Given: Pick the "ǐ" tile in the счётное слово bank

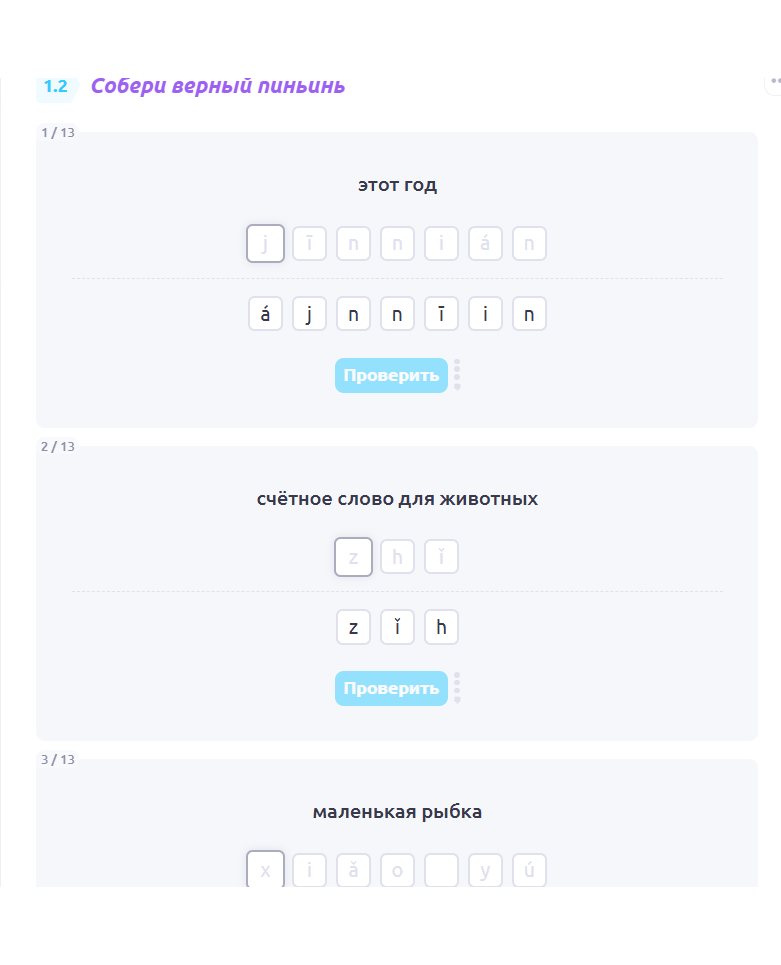Looking at the screenshot, I should [x=397, y=627].
